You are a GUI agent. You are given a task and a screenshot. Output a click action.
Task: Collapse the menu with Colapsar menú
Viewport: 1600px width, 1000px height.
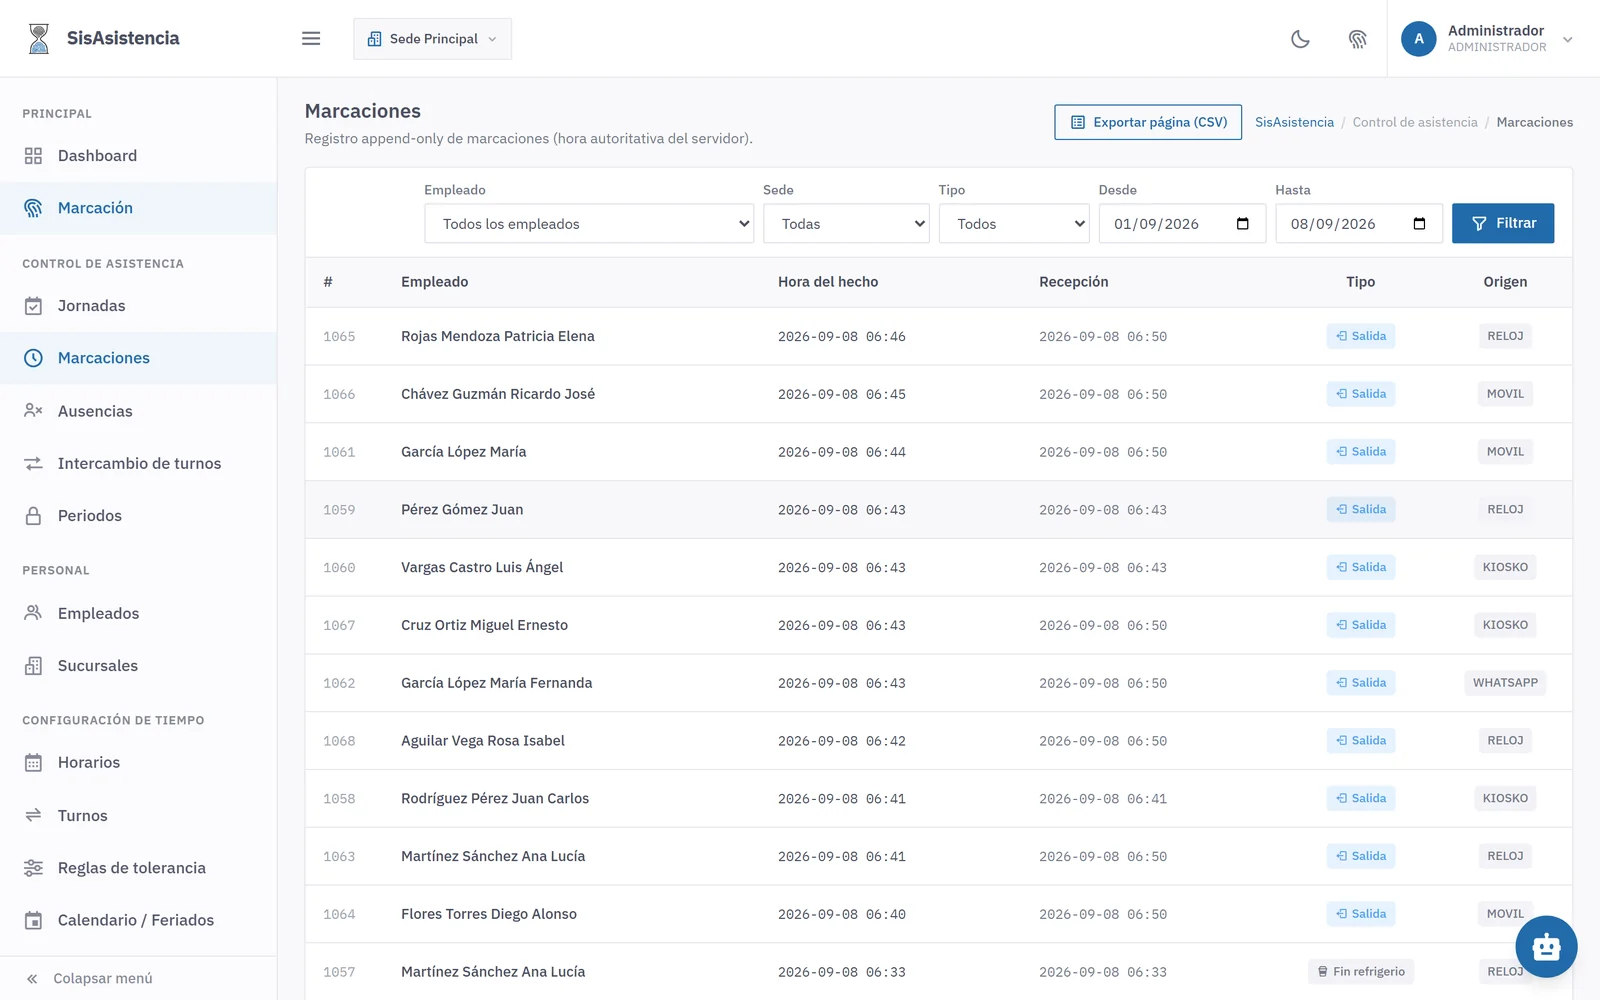138,978
